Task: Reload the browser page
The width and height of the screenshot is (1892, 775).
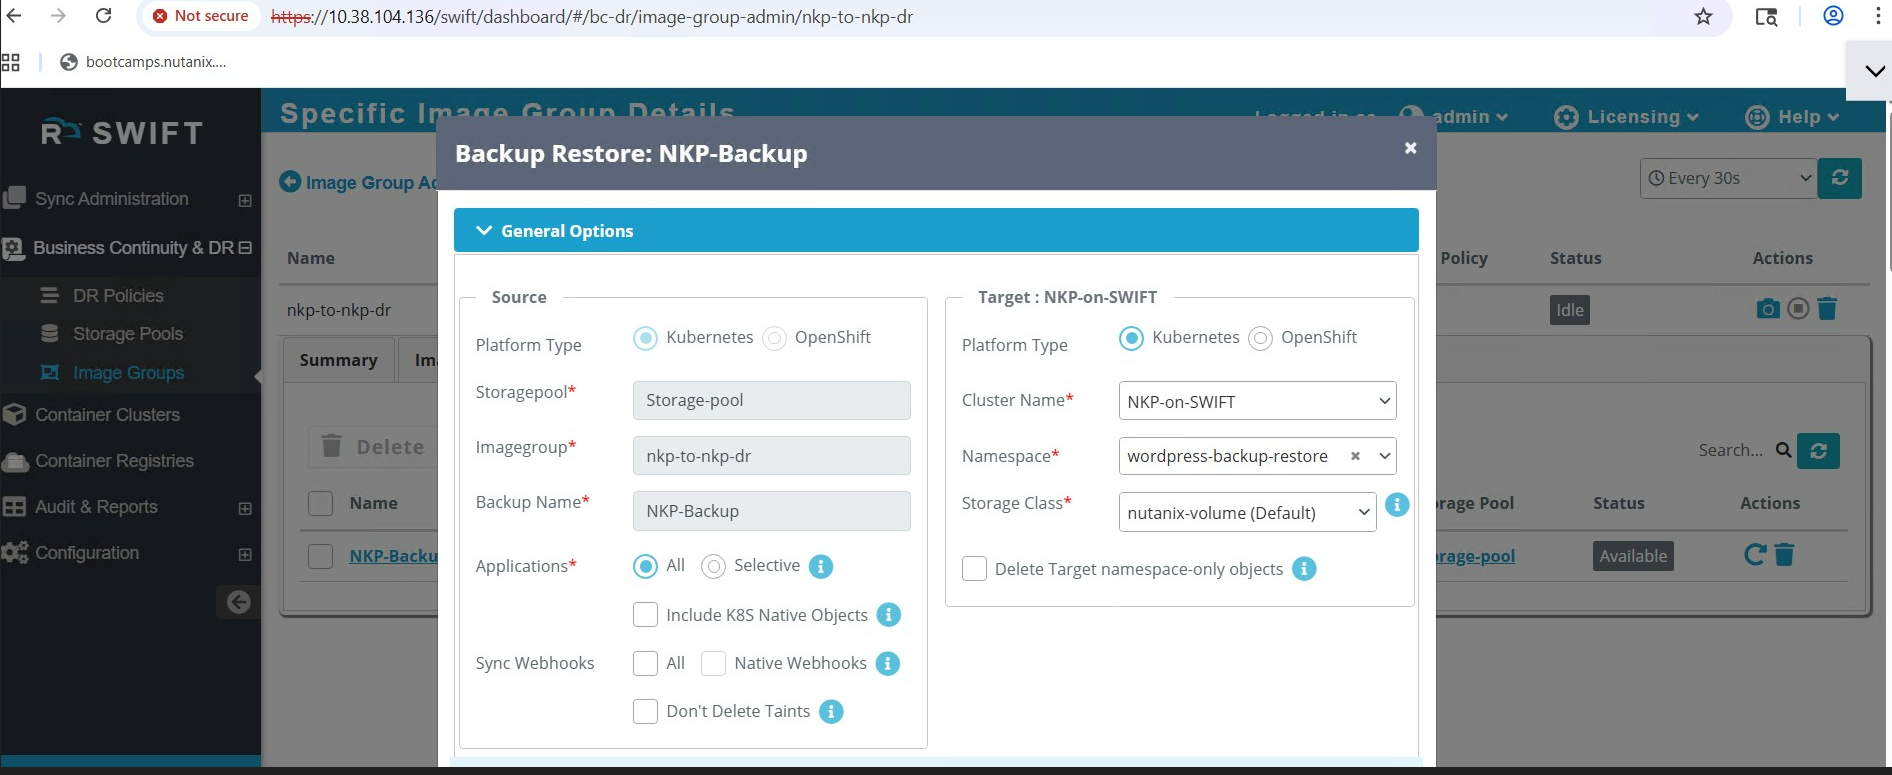Action: click(103, 16)
